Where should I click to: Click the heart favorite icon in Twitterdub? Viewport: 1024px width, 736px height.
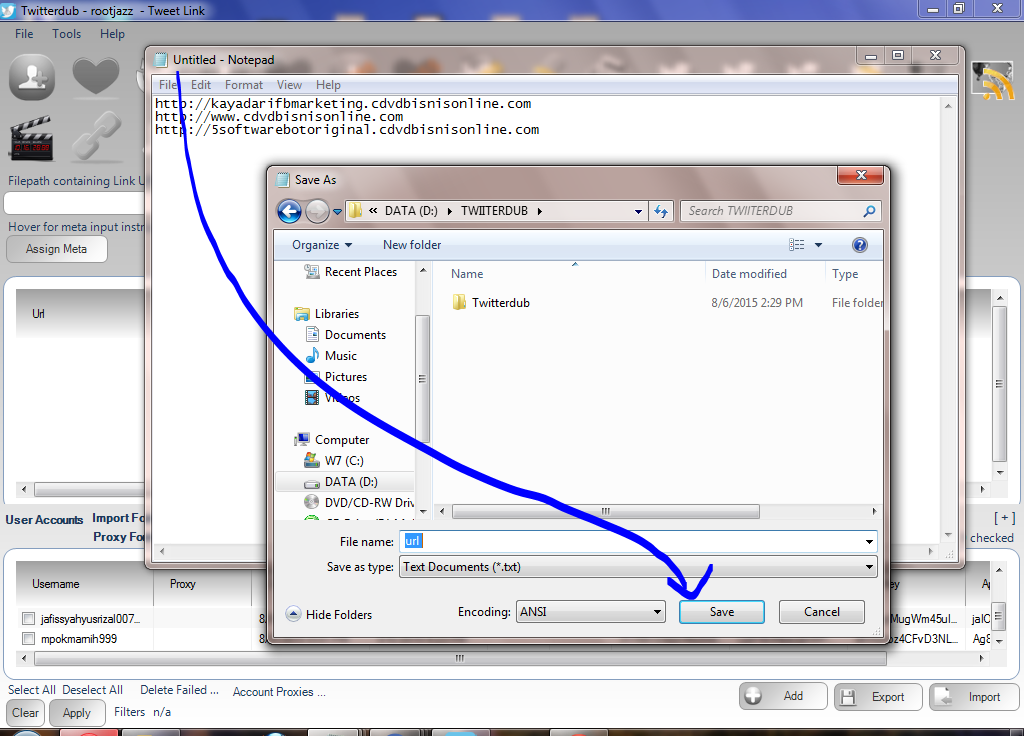[96, 76]
